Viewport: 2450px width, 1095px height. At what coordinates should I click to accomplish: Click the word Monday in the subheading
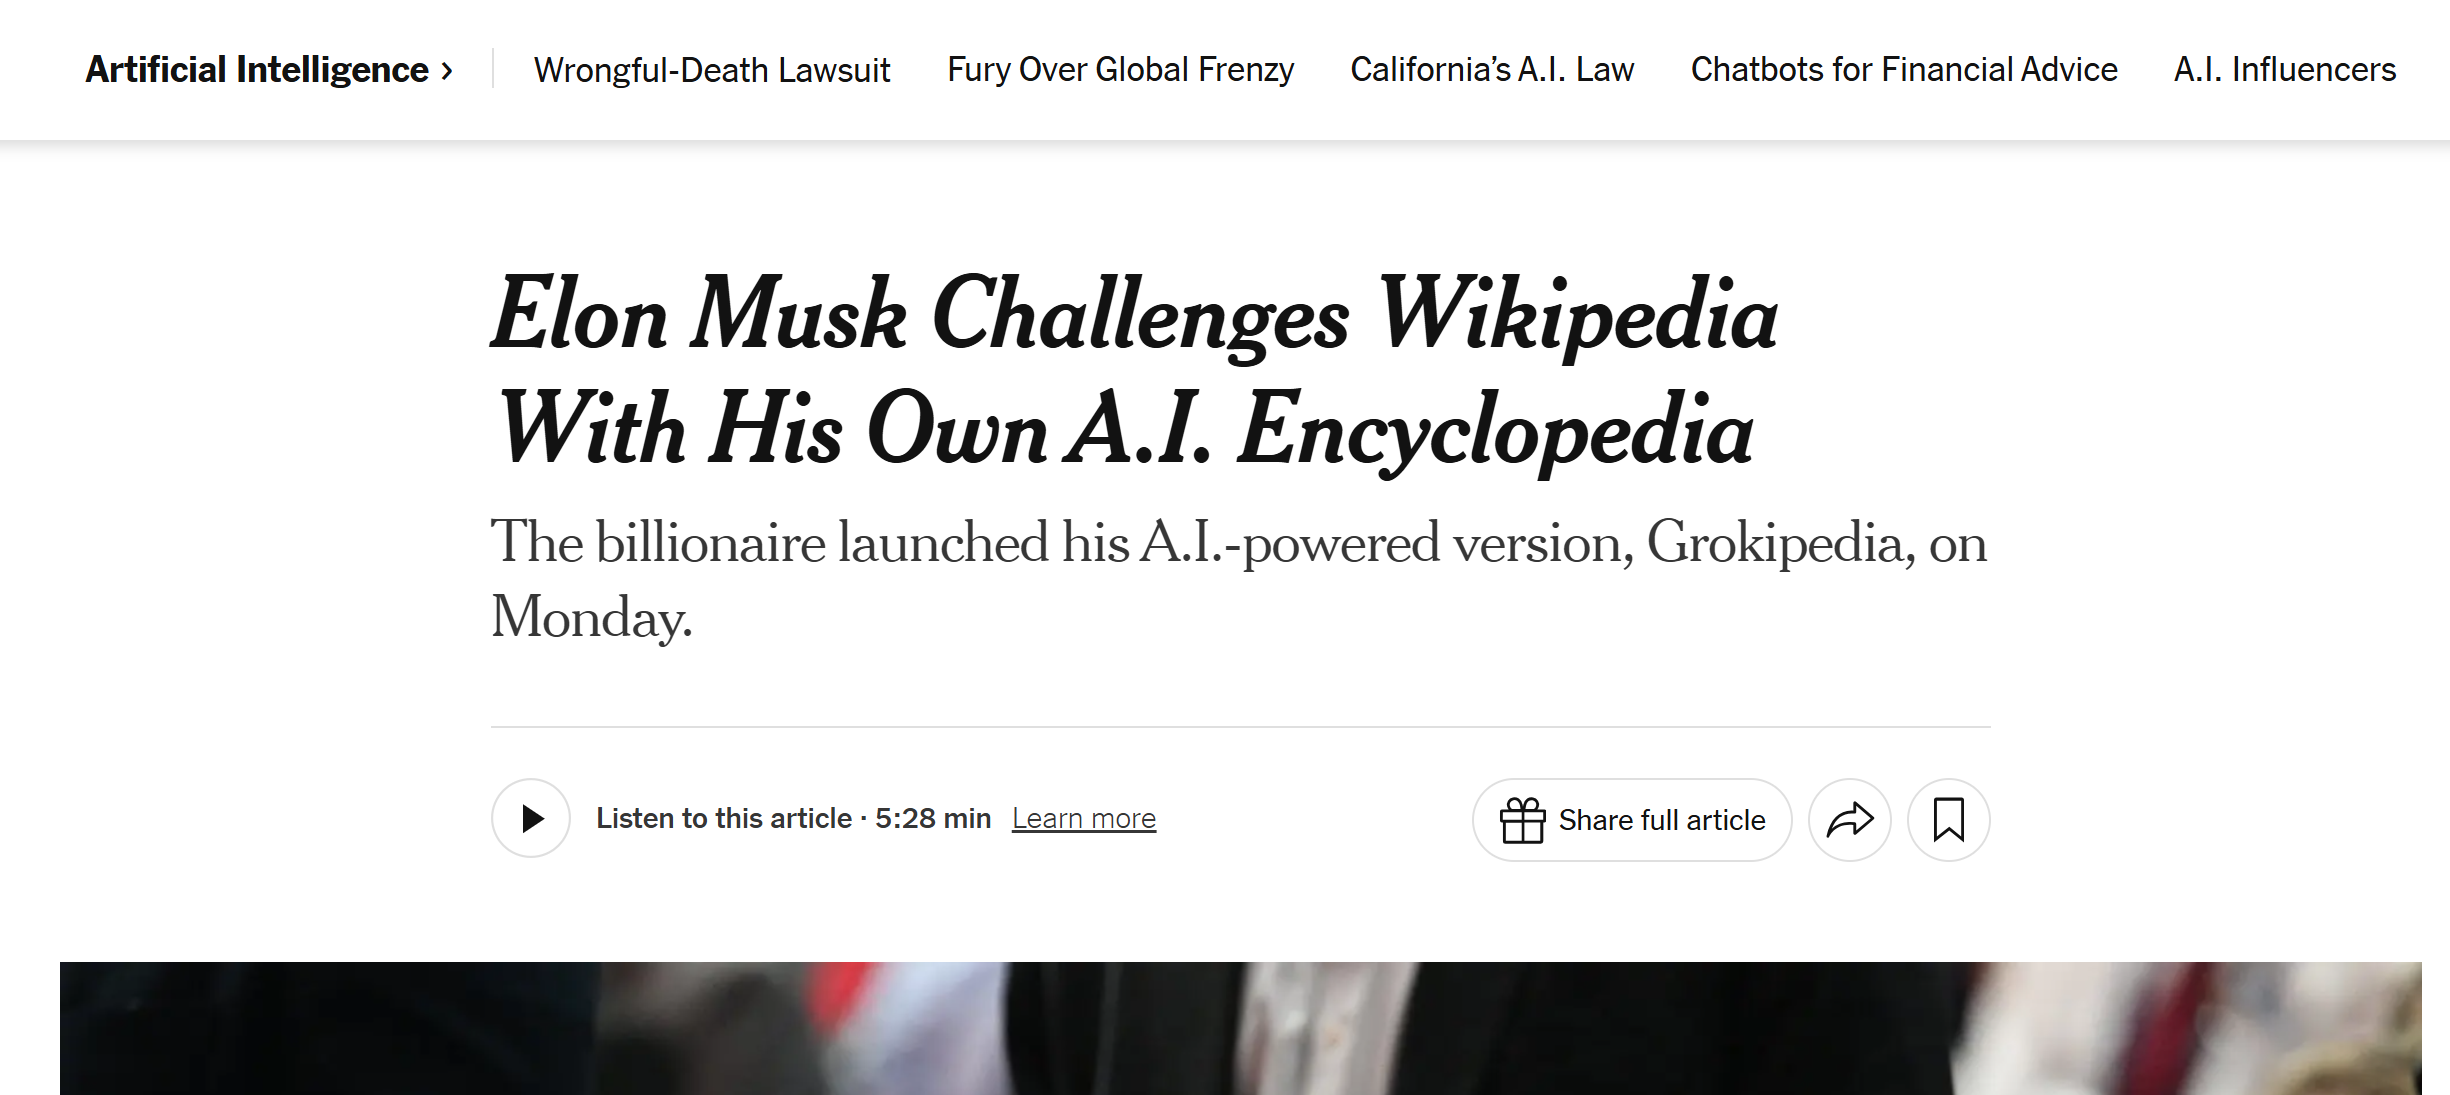click(x=590, y=618)
